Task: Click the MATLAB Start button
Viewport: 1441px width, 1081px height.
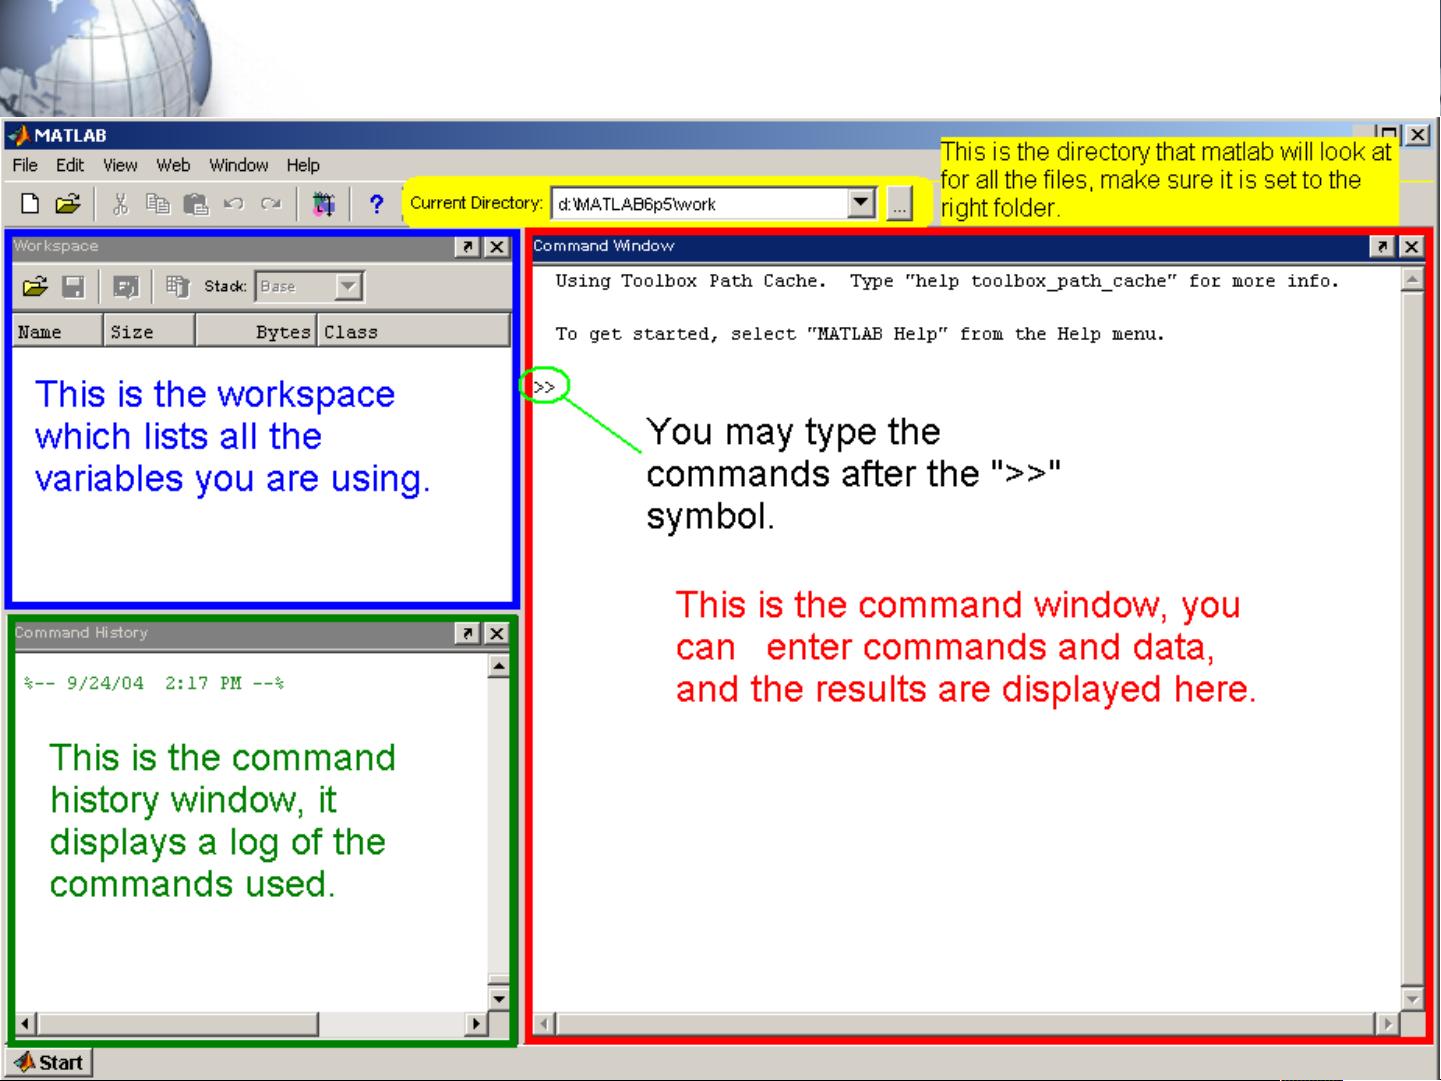Action: (x=49, y=1062)
